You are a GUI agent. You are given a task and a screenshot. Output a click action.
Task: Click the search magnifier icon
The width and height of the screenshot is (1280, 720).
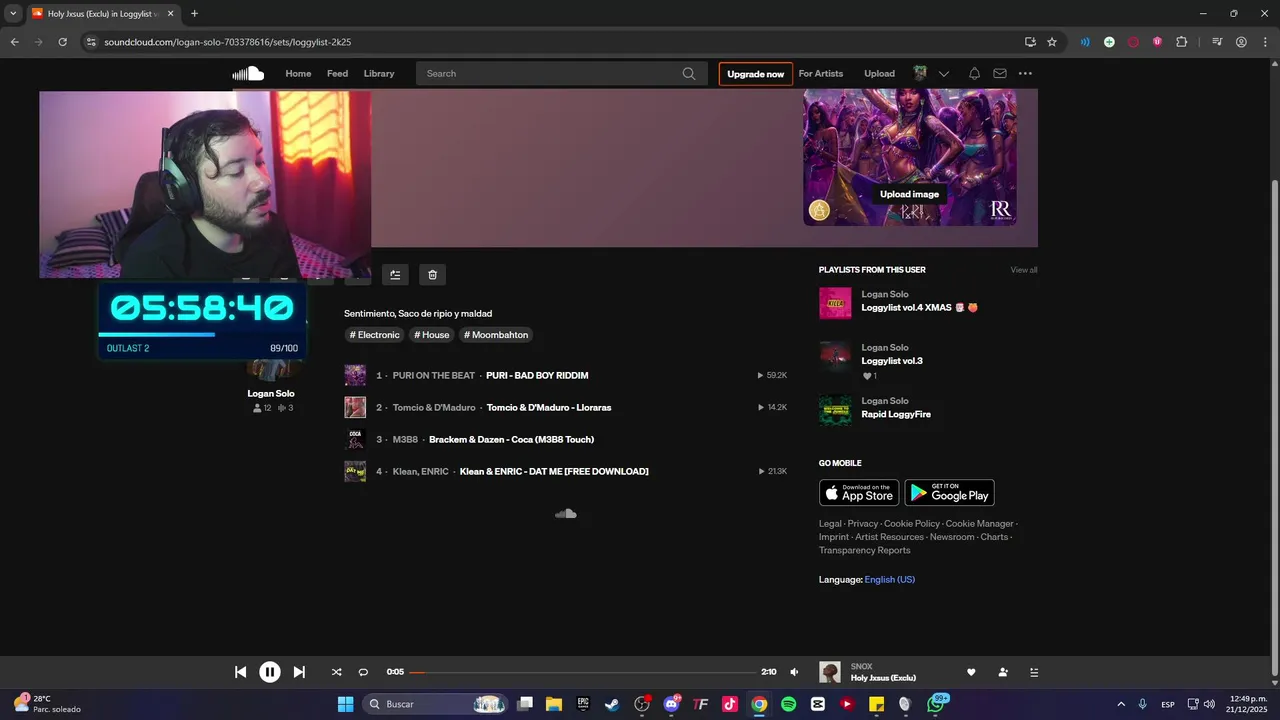tap(689, 73)
